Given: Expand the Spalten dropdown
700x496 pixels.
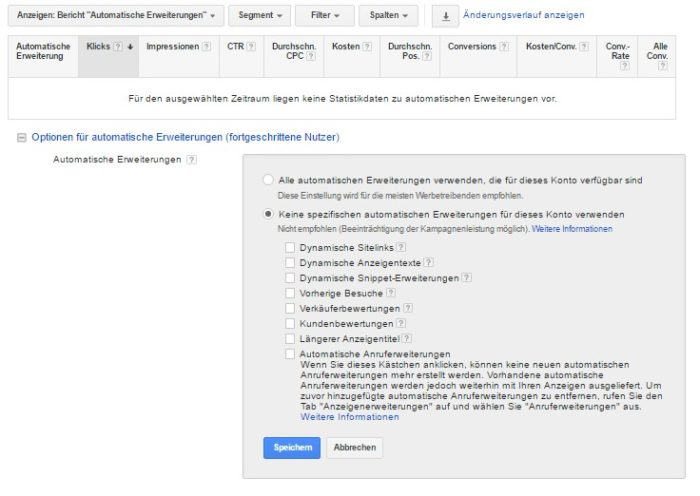Looking at the screenshot, I should click(x=389, y=16).
